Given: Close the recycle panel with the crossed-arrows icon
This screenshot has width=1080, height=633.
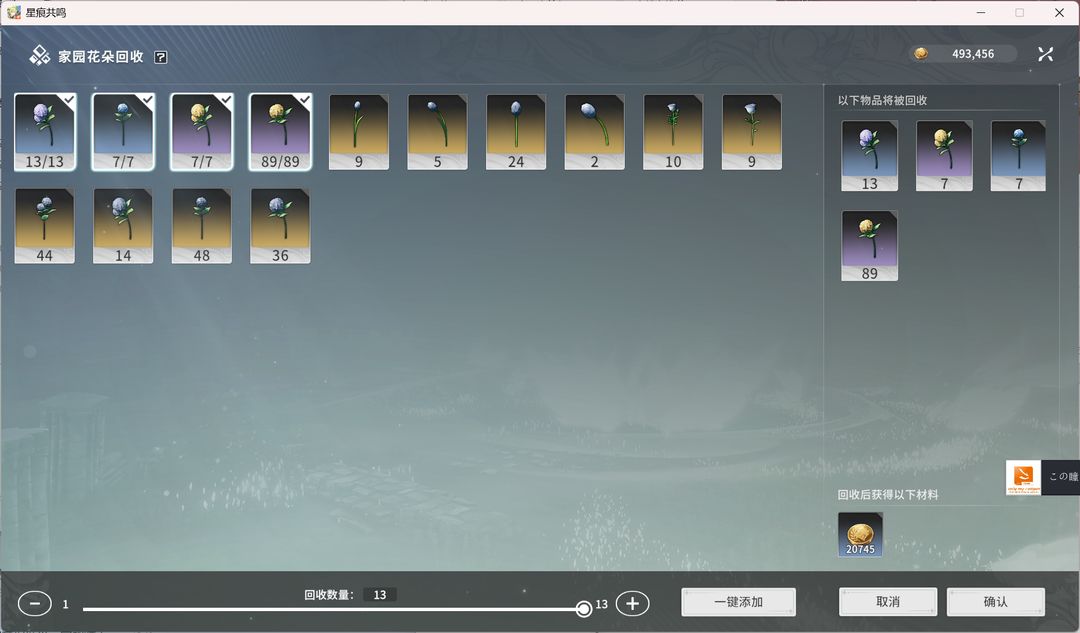Looking at the screenshot, I should 1045,54.
